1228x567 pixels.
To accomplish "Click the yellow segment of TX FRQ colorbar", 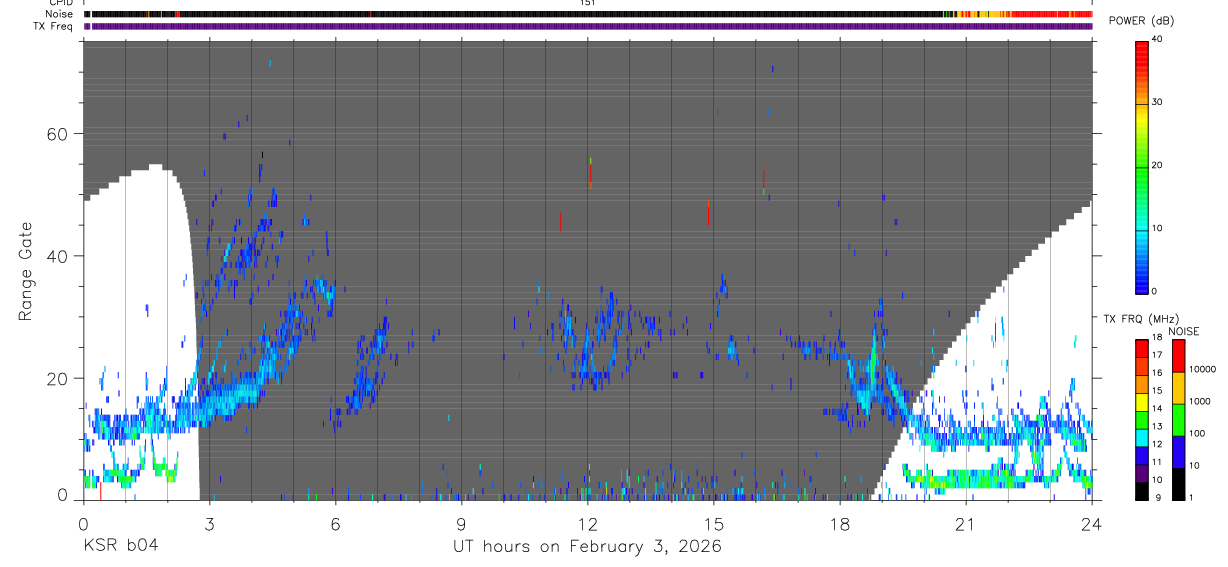I will tap(1142, 400).
